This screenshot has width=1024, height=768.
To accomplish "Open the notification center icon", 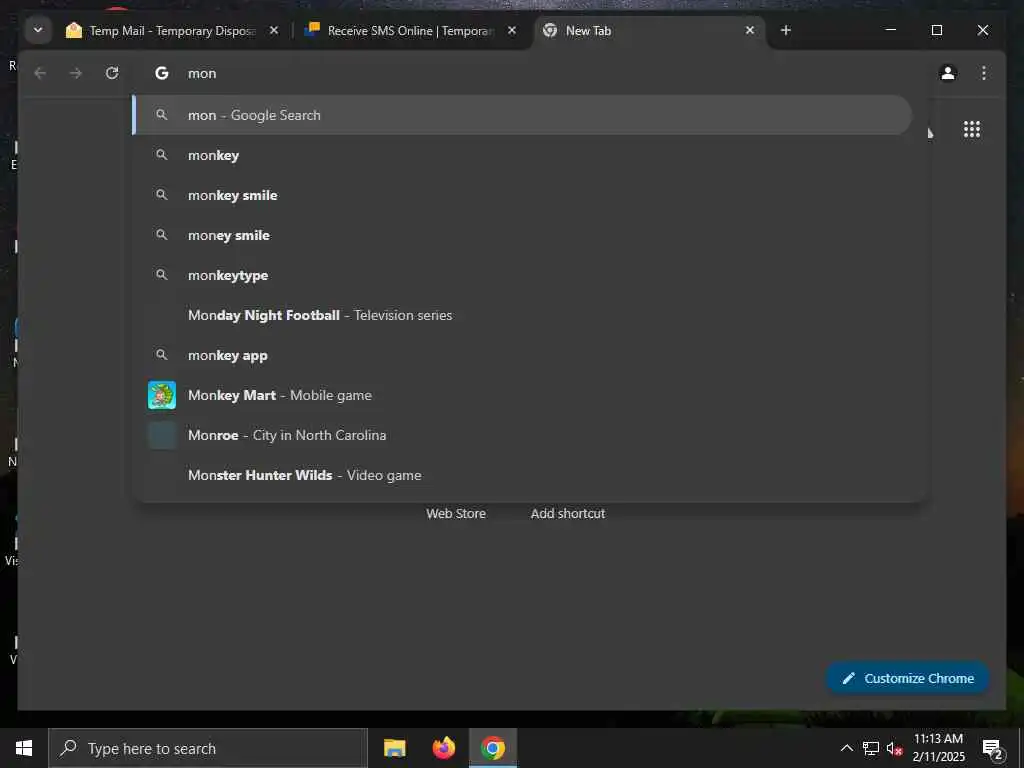I will click(992, 748).
